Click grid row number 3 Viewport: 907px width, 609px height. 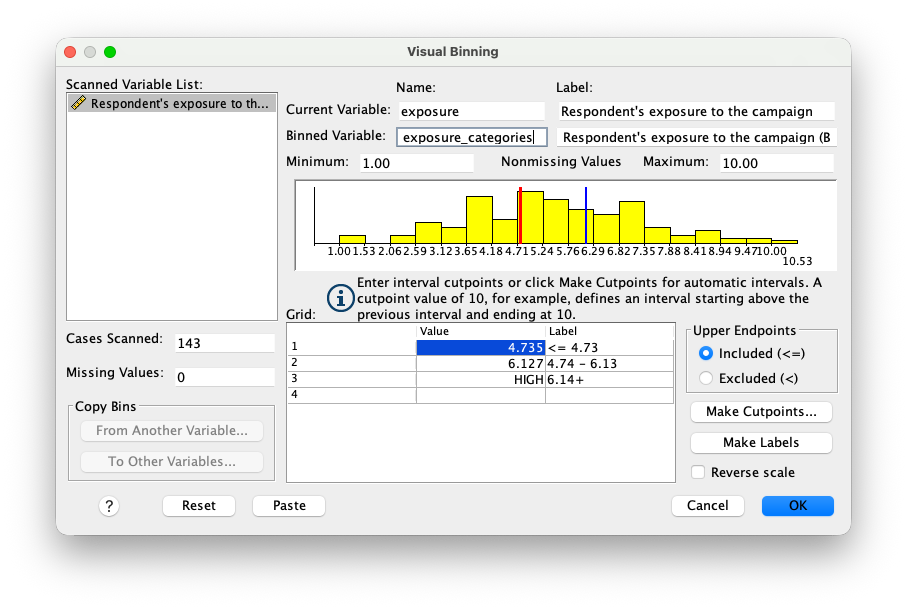click(352, 379)
